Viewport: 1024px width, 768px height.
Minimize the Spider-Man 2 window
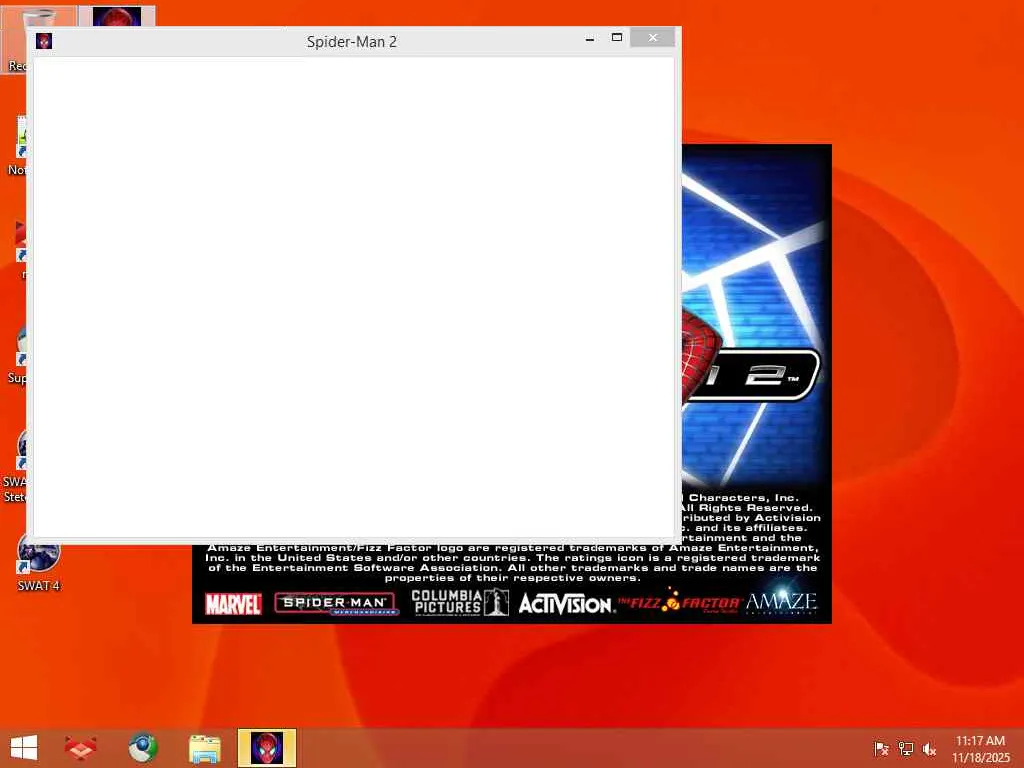590,39
